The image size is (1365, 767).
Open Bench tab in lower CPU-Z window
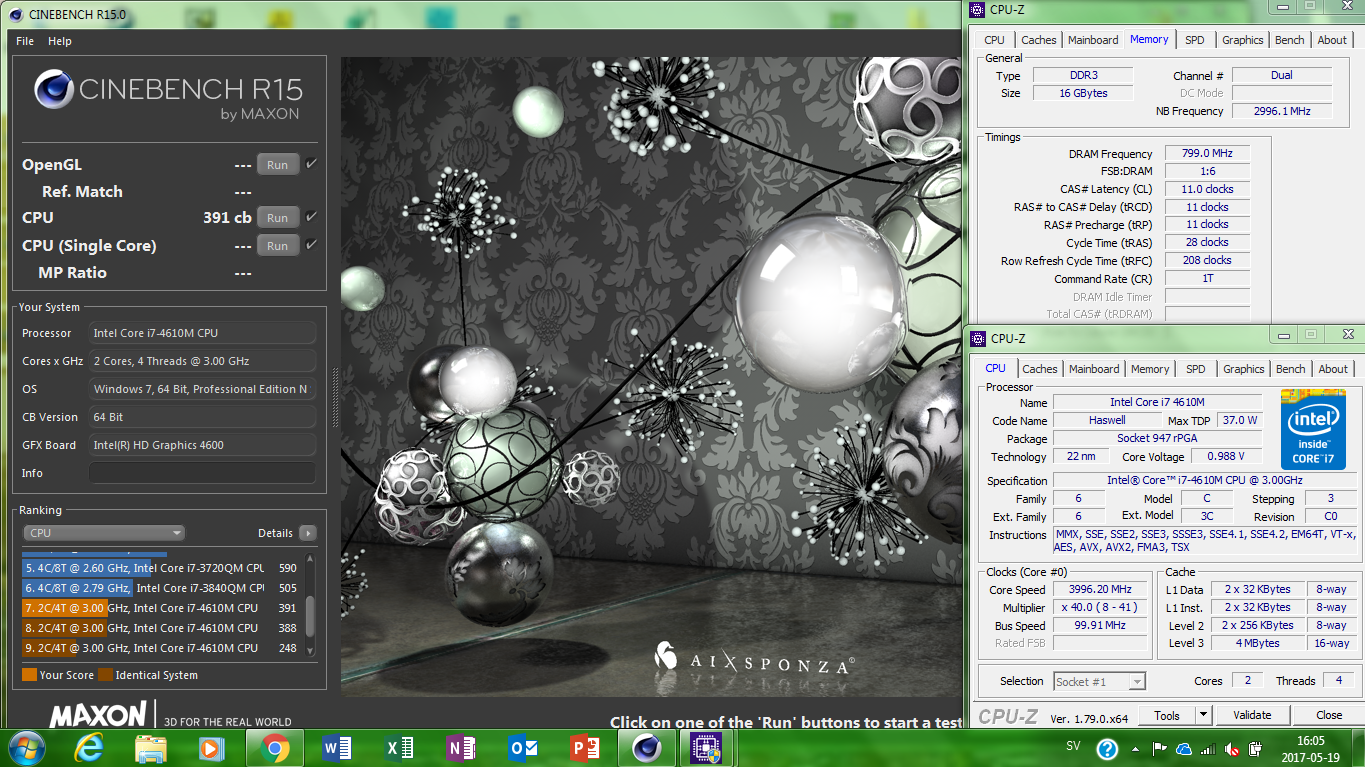pyautogui.click(x=1291, y=369)
